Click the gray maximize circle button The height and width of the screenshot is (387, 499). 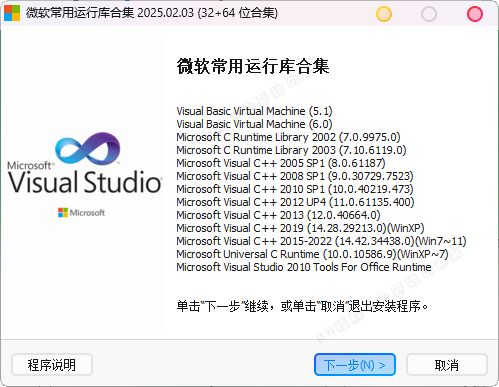pos(429,14)
